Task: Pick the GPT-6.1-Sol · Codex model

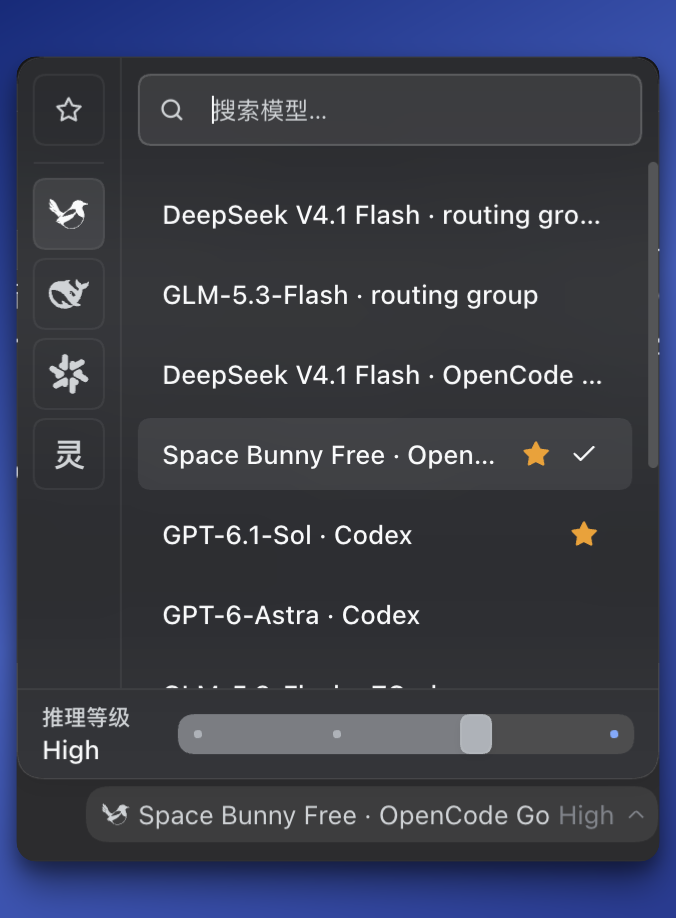Action: coord(385,535)
